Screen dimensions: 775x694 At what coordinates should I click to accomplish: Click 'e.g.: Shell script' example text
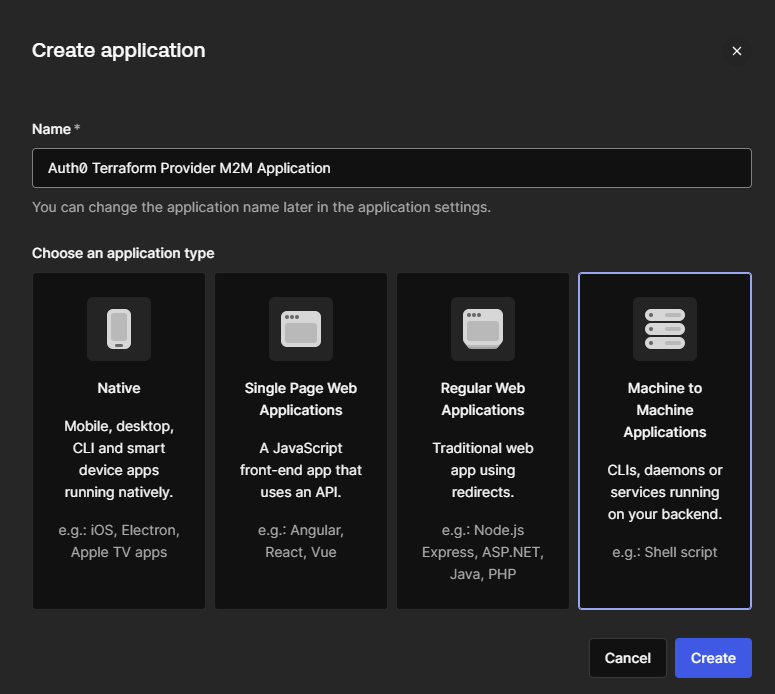coord(665,552)
